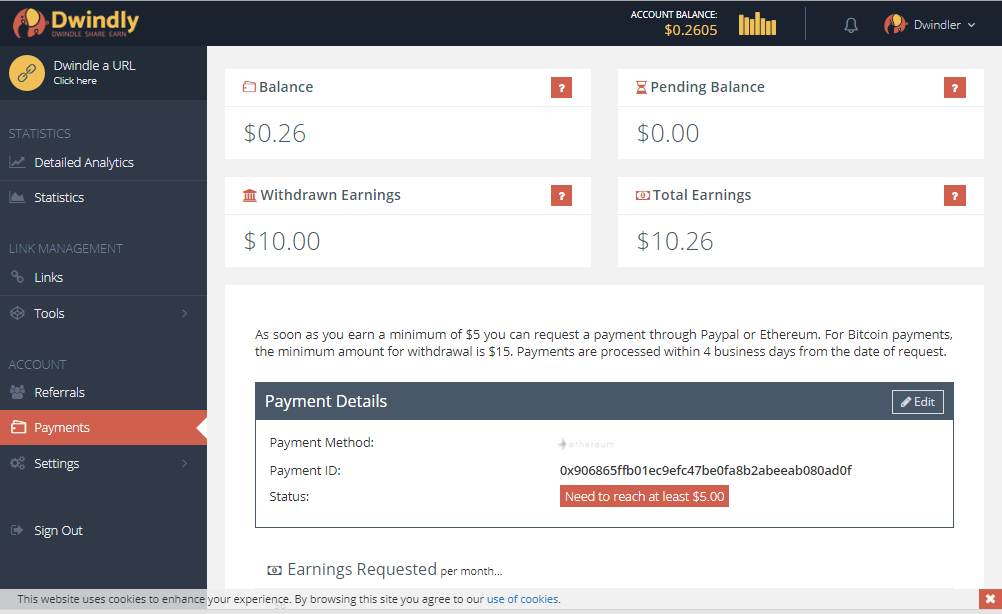Click the Links chain icon in sidebar
Screen dimensions: 1002x614
17,277
